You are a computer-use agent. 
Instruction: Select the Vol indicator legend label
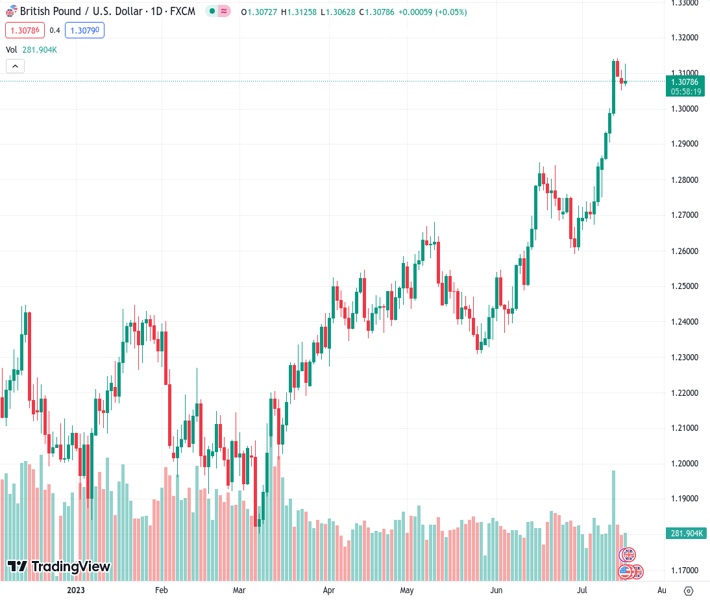pyautogui.click(x=11, y=49)
